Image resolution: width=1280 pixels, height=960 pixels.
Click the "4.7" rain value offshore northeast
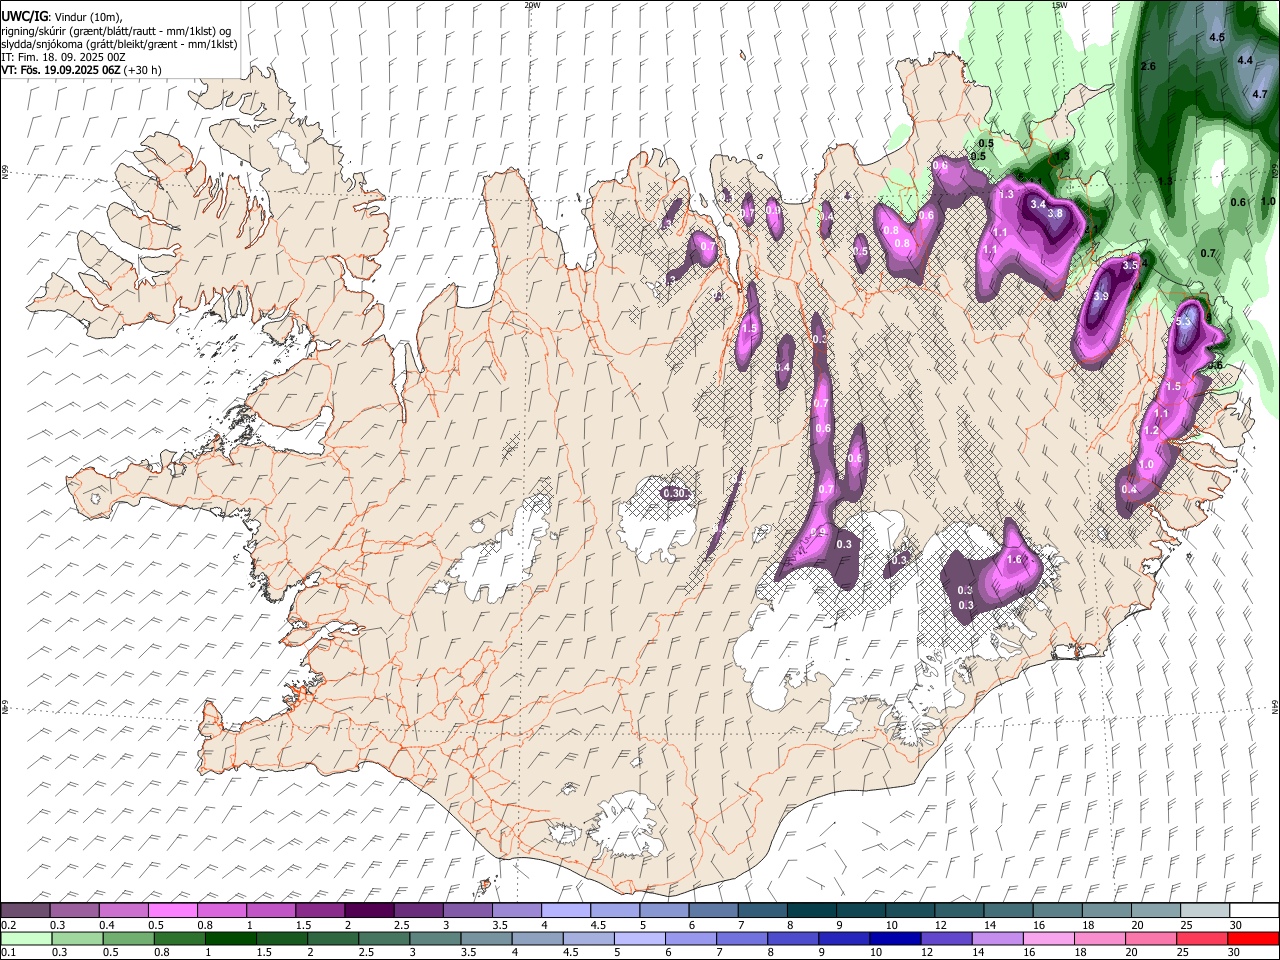[1260, 94]
